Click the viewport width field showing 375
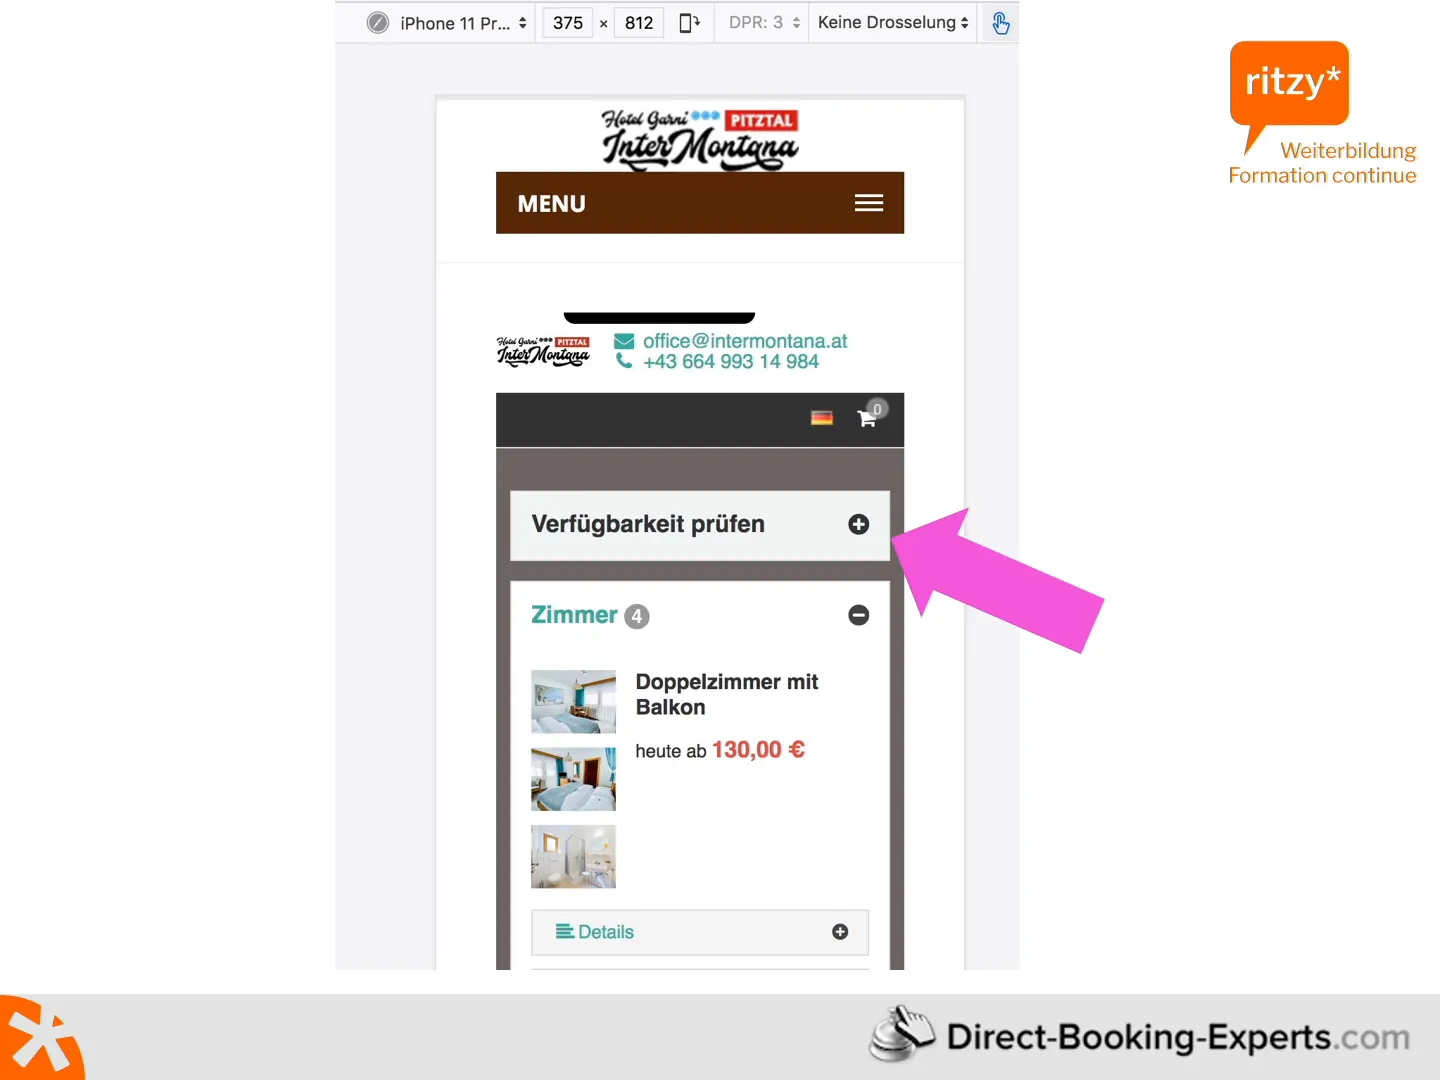Screen dimensions: 1440x1080 click(x=566, y=22)
